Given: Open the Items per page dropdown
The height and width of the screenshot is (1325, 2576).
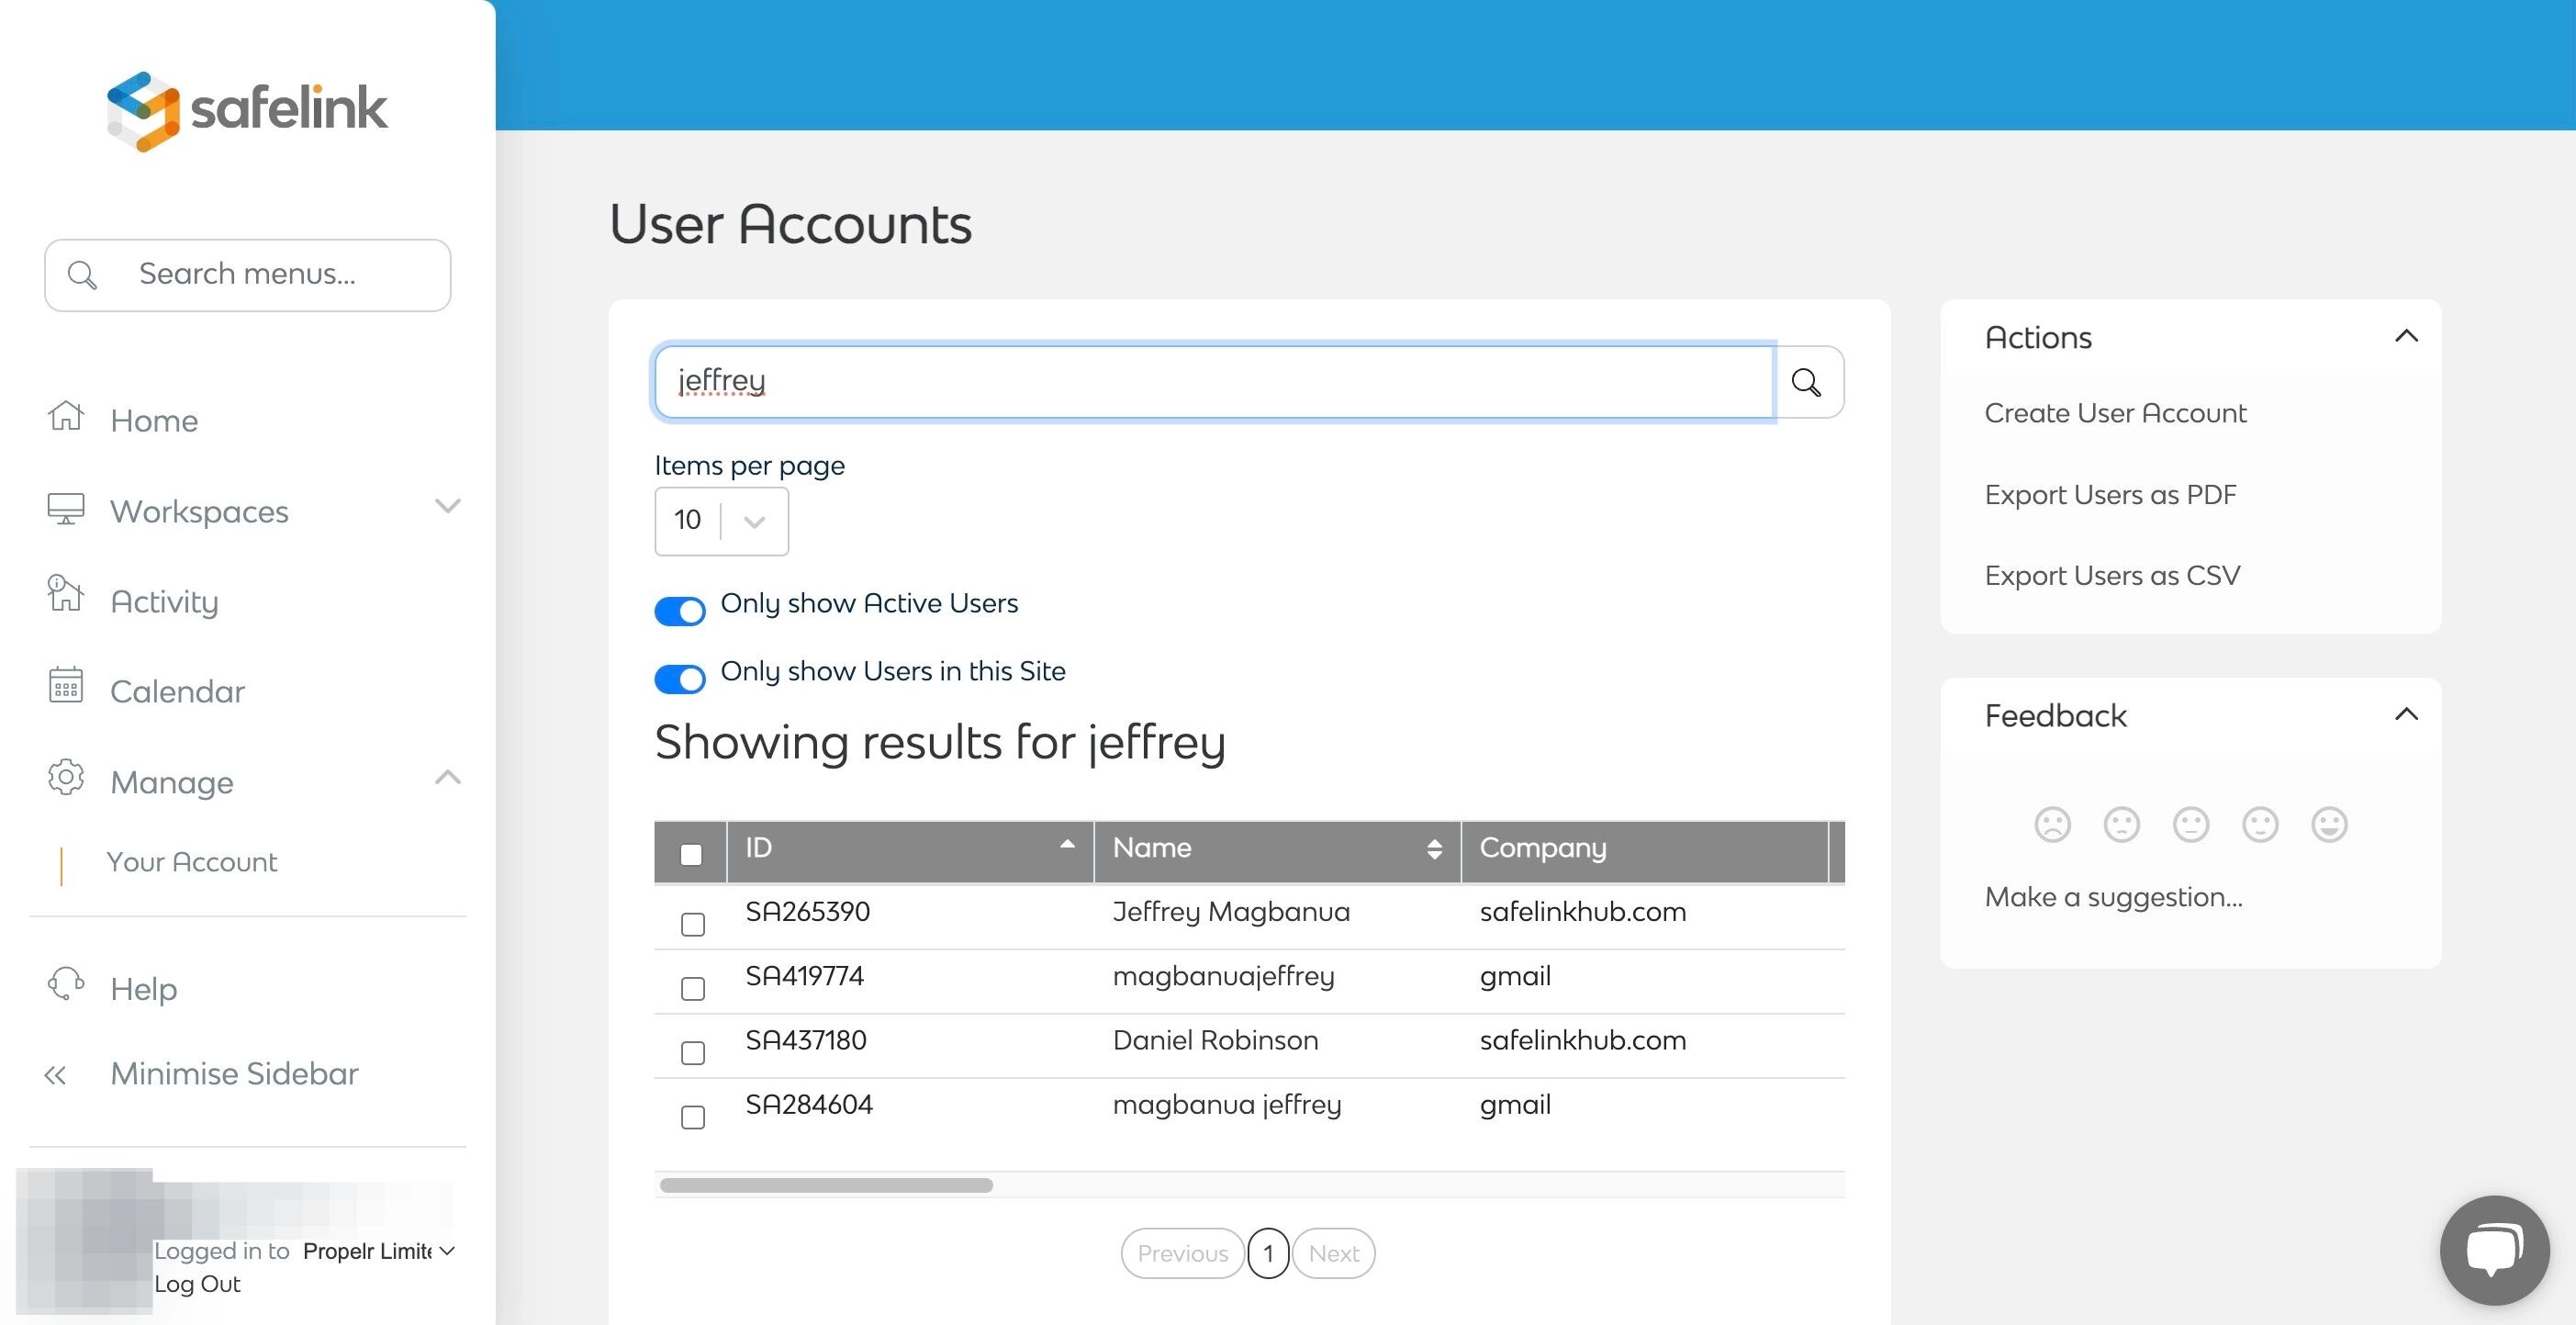Looking at the screenshot, I should tap(721, 521).
